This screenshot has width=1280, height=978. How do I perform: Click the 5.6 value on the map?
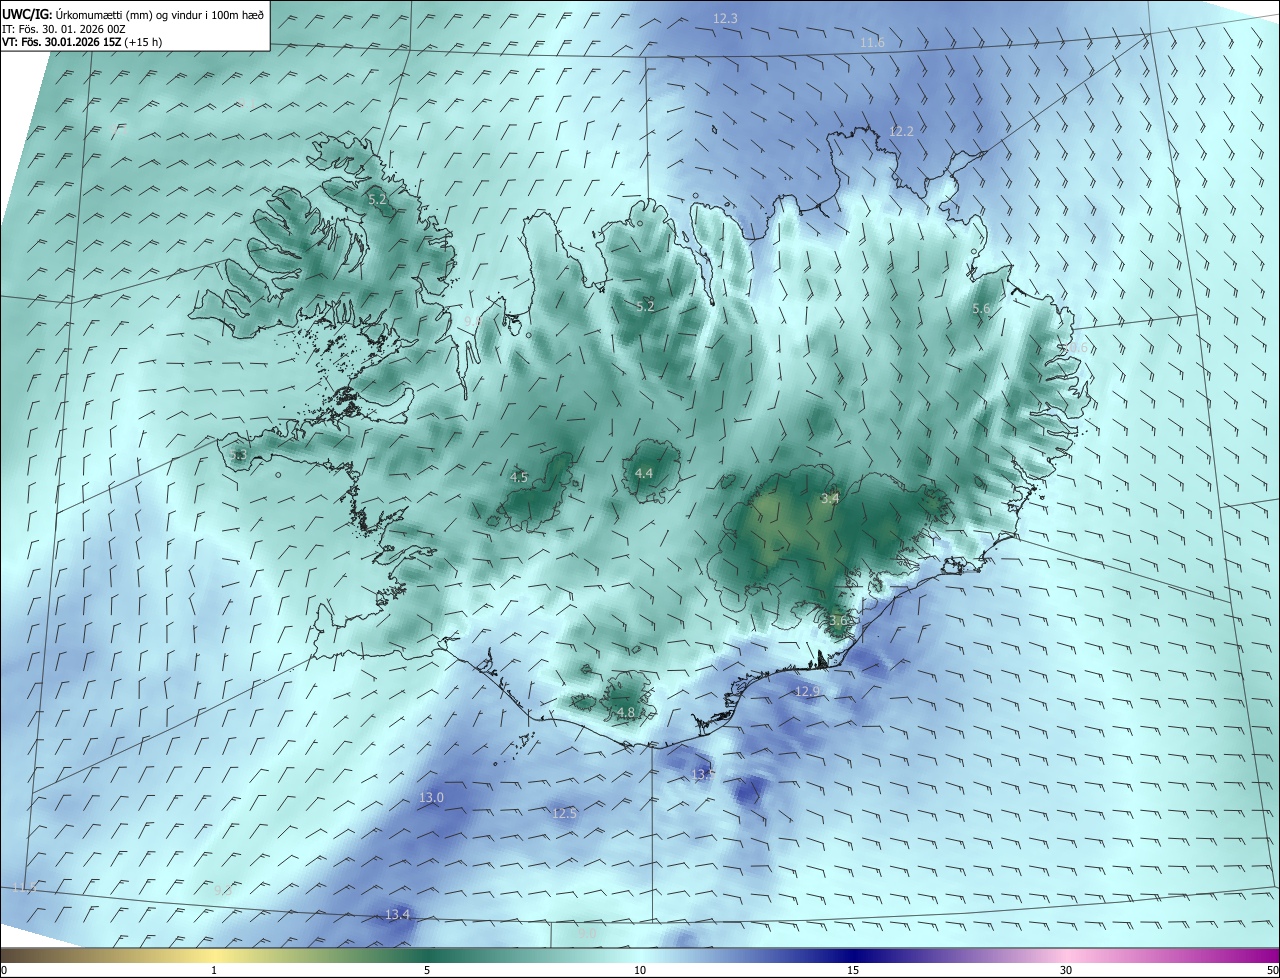click(x=981, y=310)
